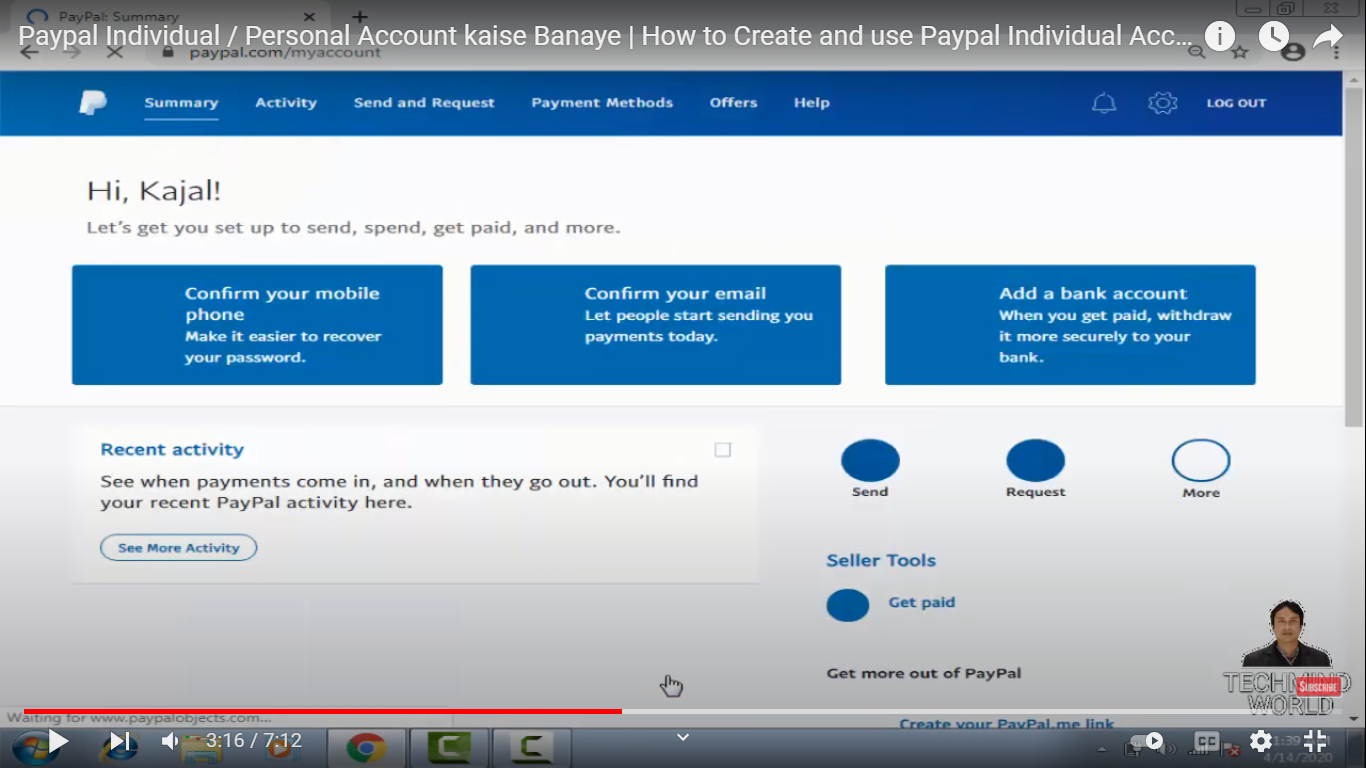Screen dimensions: 1366x768
Task: Click the paypal.com/myaccount address bar
Action: click(285, 52)
